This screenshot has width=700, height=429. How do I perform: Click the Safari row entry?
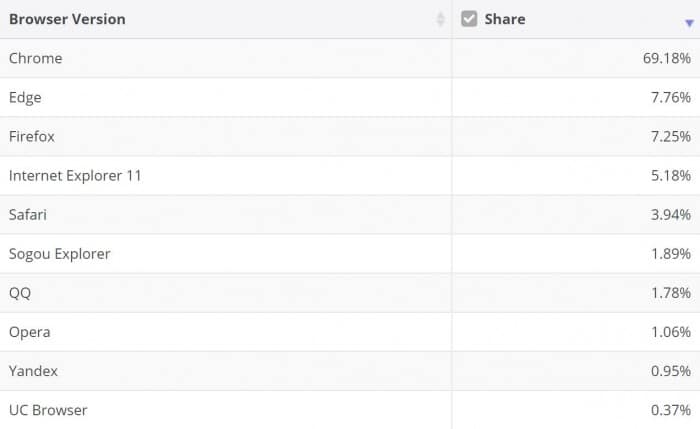click(28, 214)
